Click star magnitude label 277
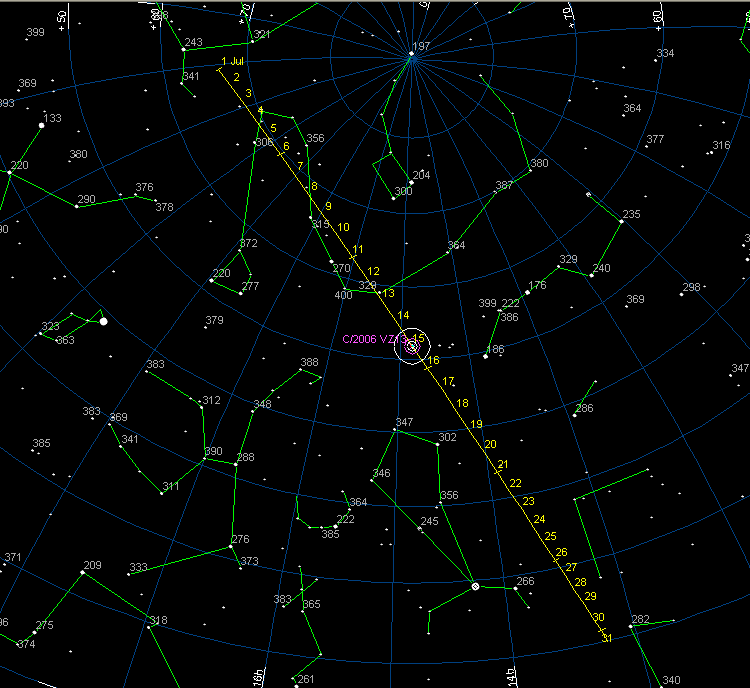Viewport: 750px width, 688px height. (x=250, y=286)
